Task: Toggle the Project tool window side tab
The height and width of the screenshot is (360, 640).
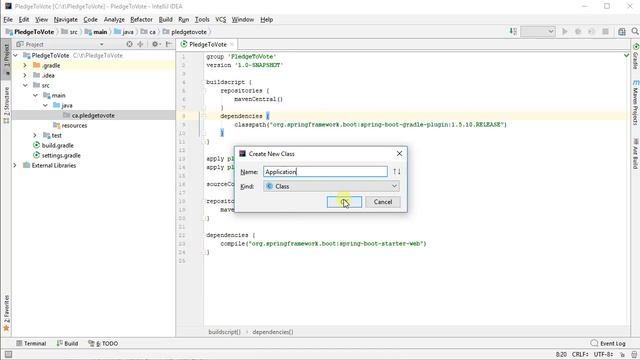Action: [6, 59]
